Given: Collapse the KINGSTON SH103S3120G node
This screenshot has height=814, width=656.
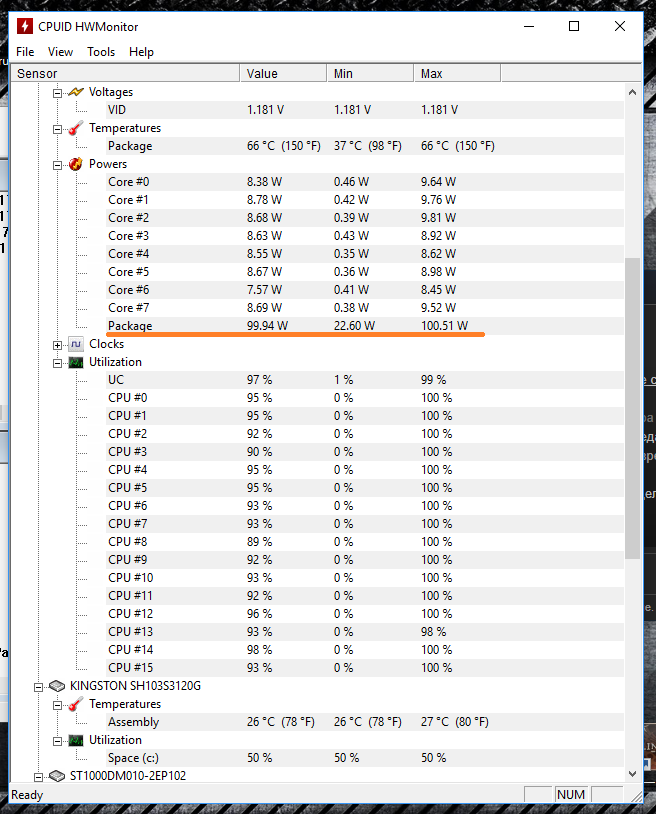Looking at the screenshot, I should 39,687.
